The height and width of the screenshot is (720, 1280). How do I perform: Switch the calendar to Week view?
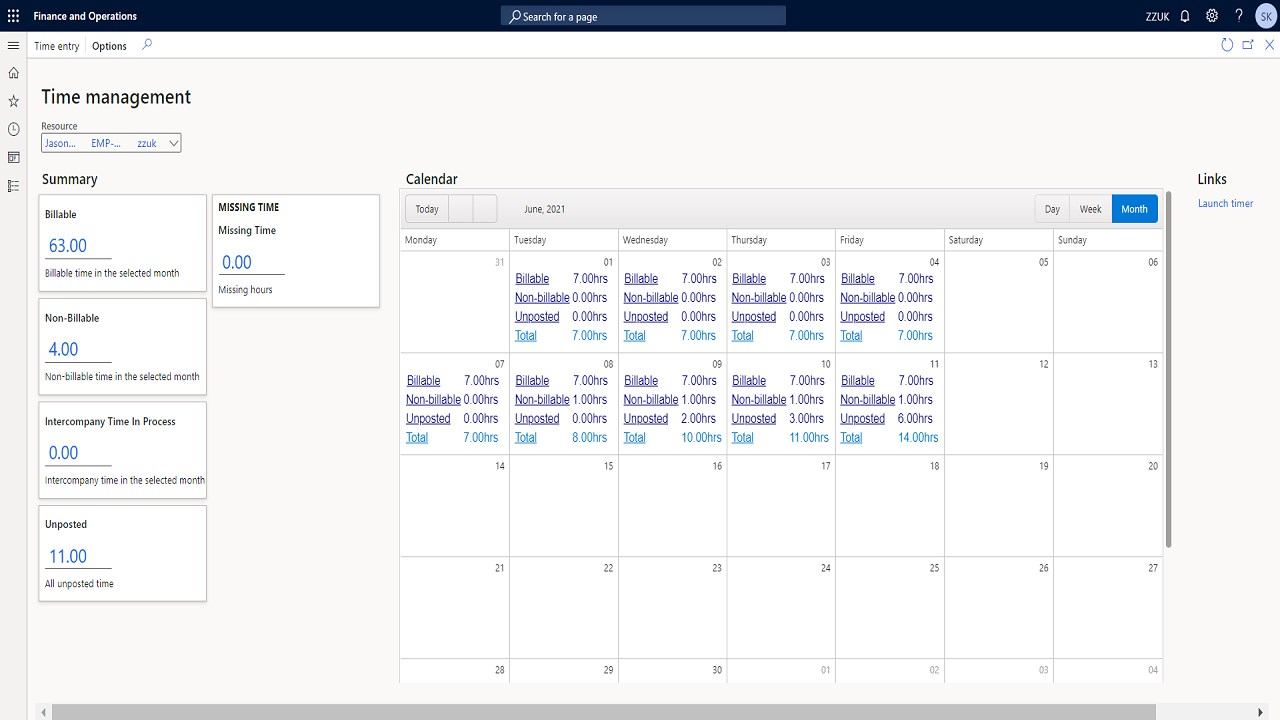pos(1091,209)
